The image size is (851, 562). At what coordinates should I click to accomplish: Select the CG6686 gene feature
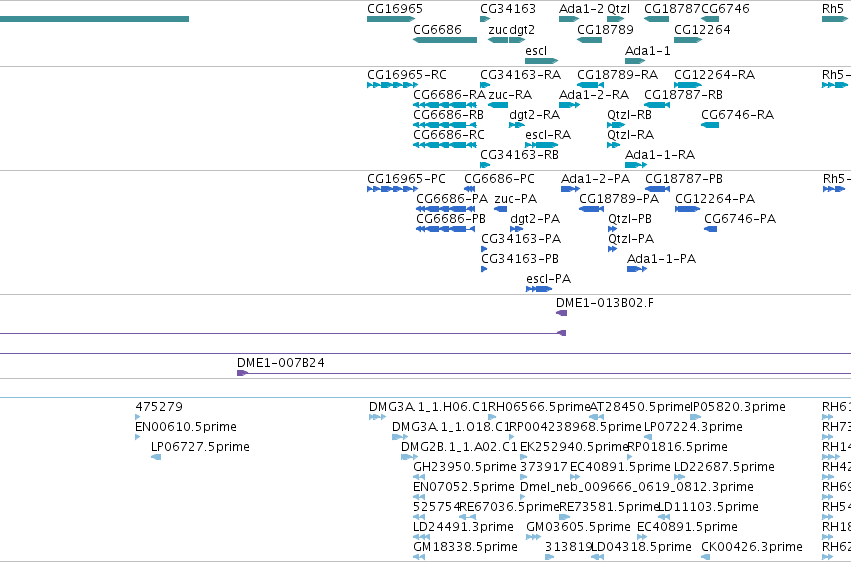pos(445,40)
